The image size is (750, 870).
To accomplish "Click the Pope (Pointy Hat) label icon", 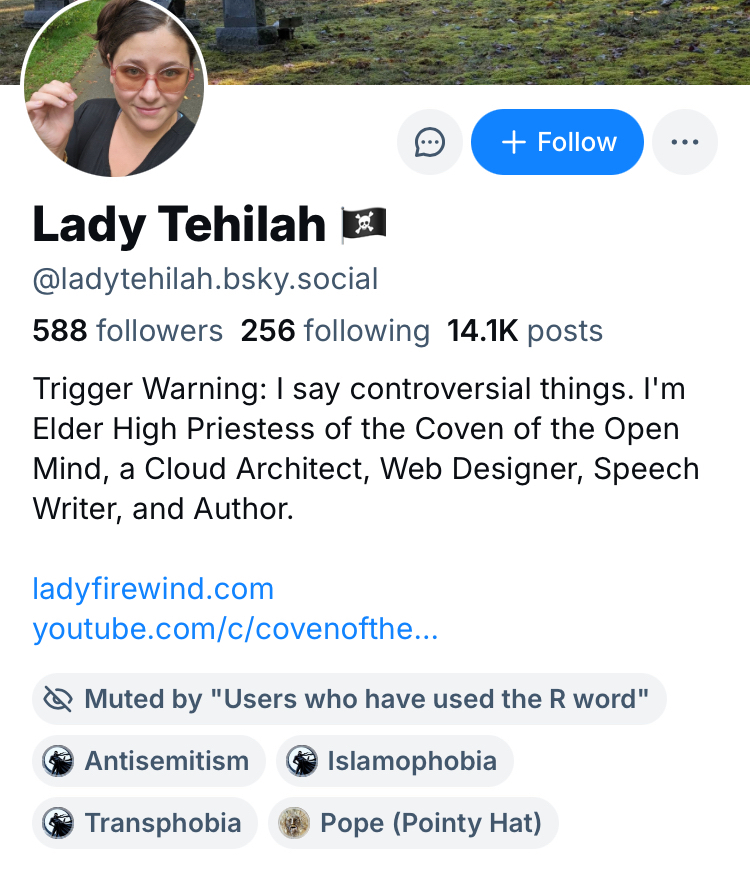I will (x=294, y=823).
